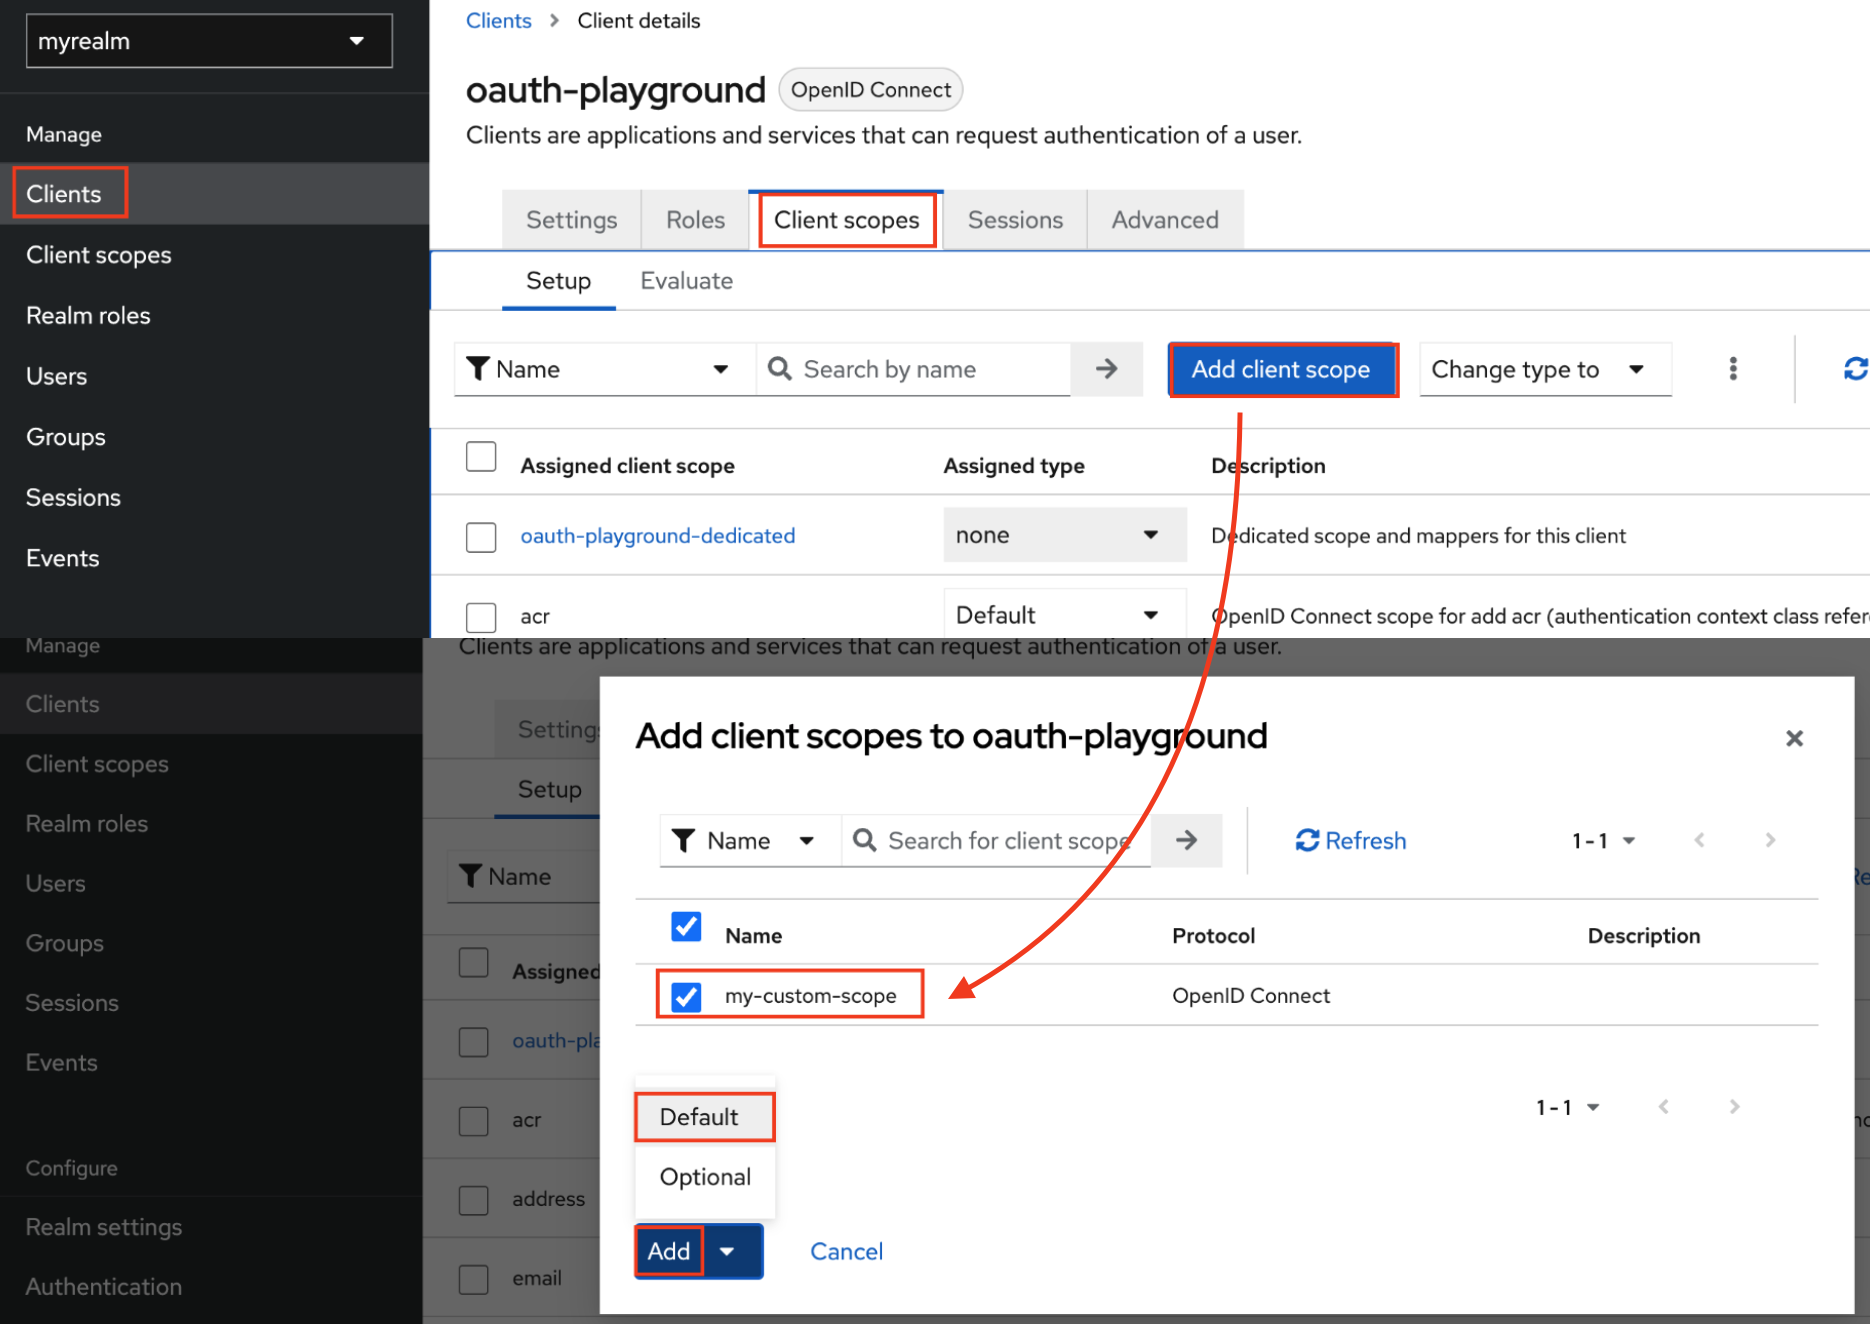Check the acr row checkbox in top table

[x=481, y=616]
